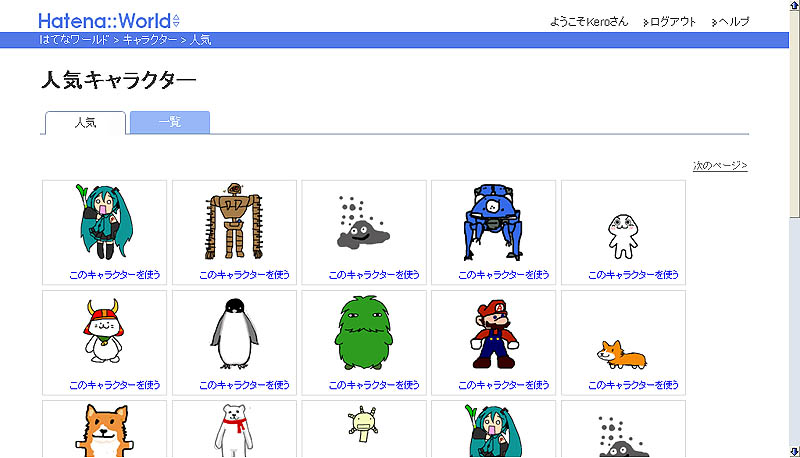Choose the Hatsune Miku character in bottom row
Screen dimensions: 800x458
493,430
